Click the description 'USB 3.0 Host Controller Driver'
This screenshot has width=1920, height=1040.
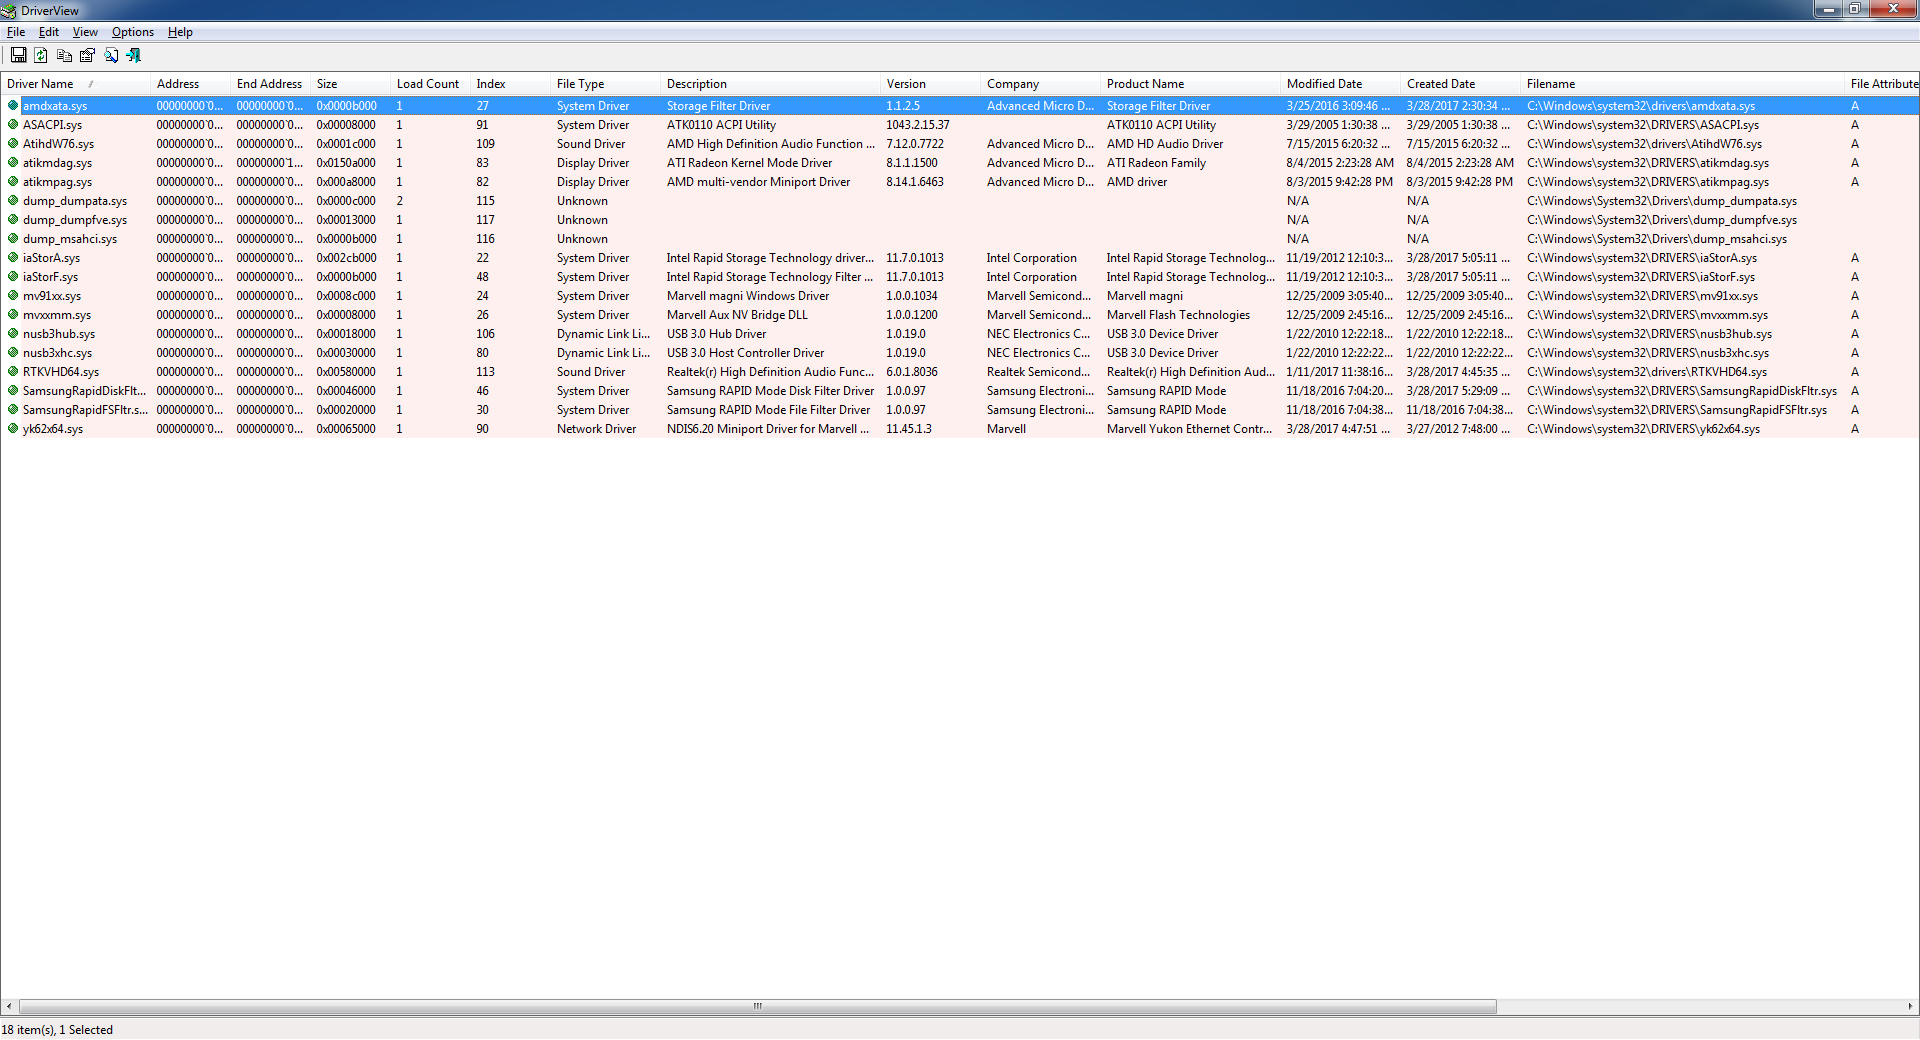(x=745, y=353)
